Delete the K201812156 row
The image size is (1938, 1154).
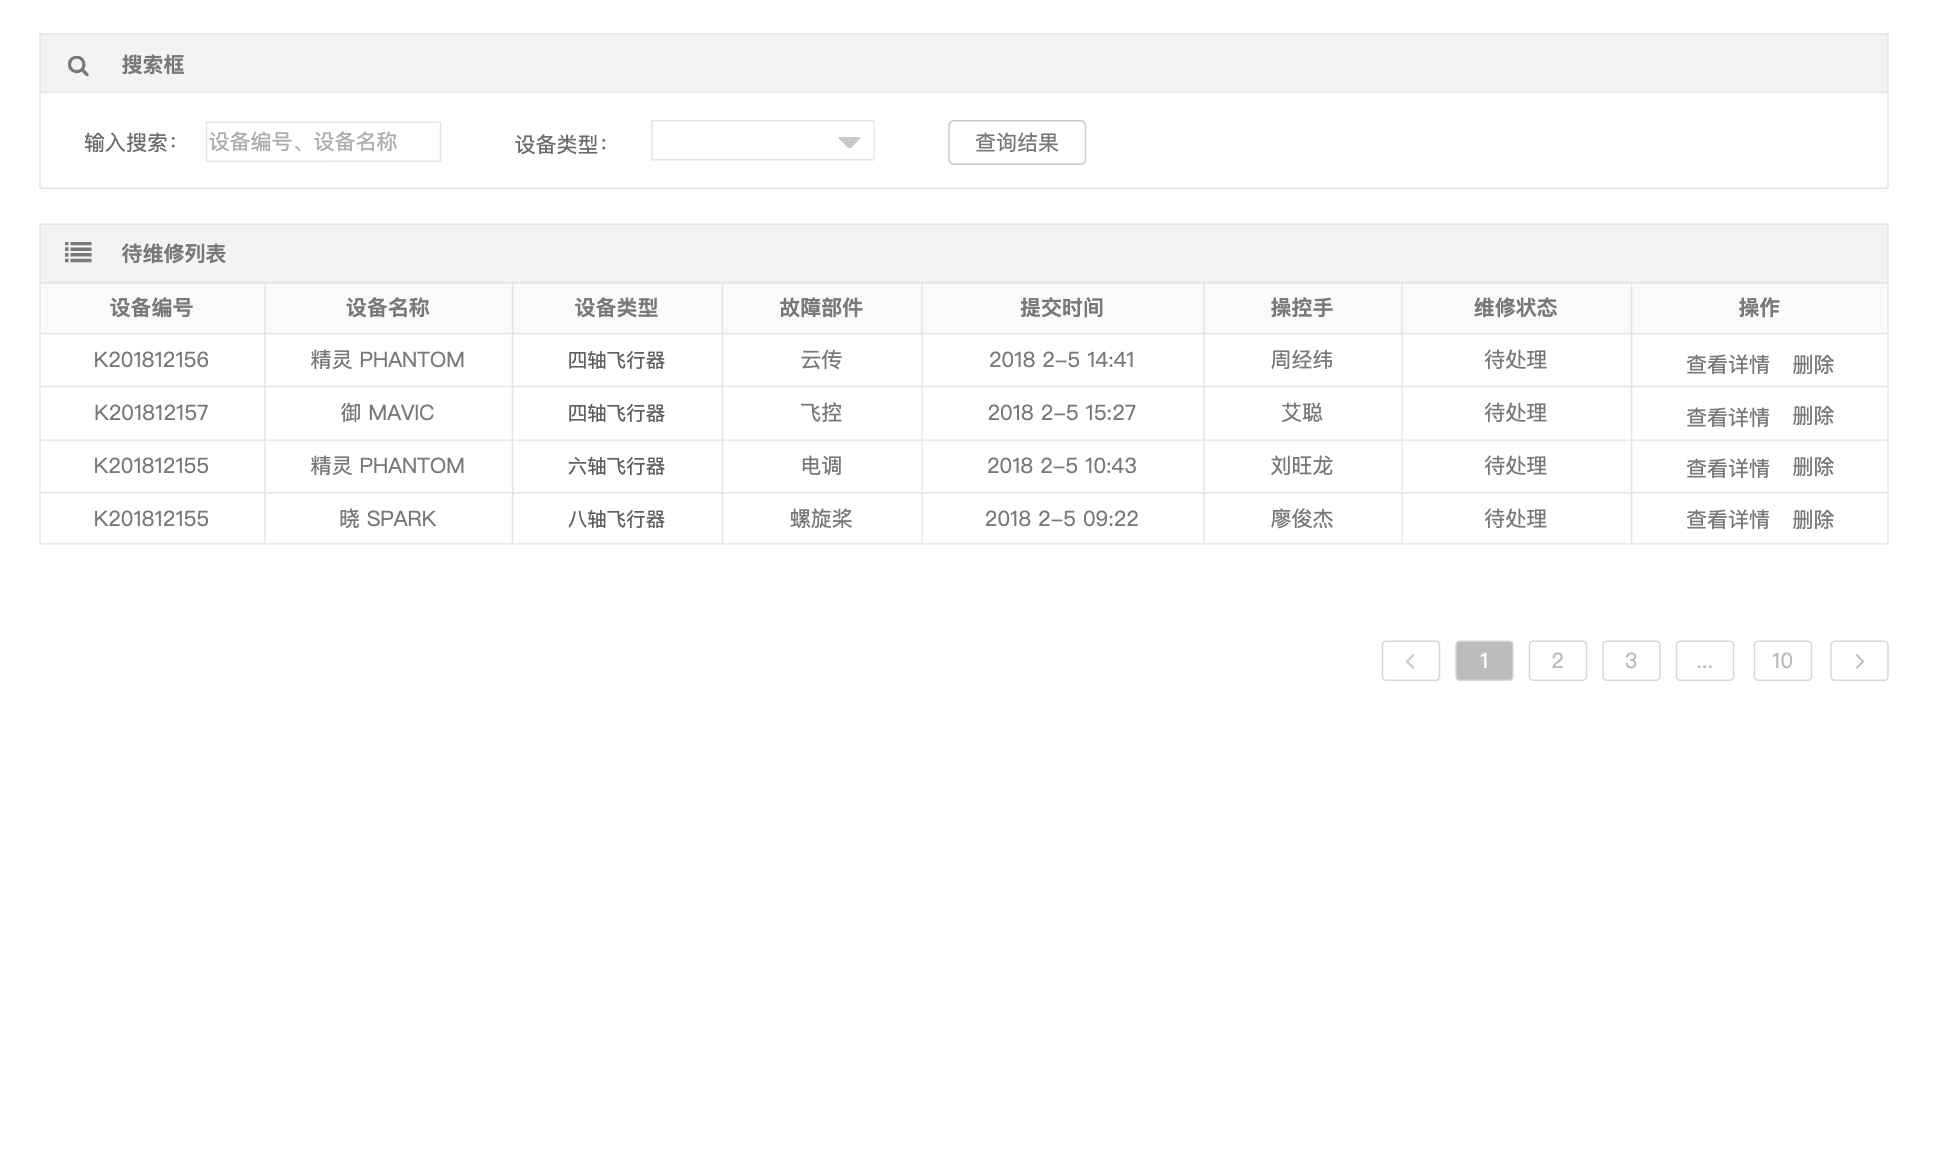tap(1812, 364)
